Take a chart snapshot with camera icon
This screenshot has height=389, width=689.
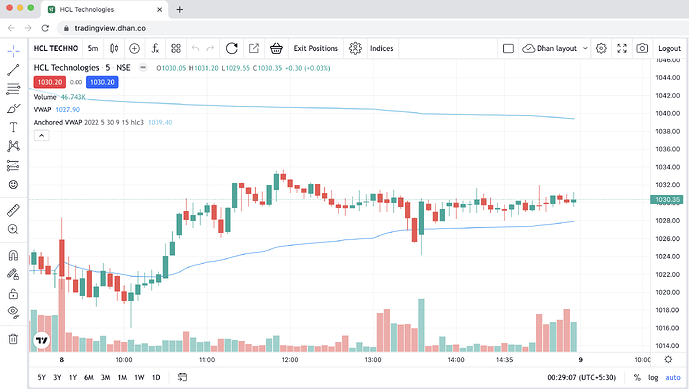642,48
